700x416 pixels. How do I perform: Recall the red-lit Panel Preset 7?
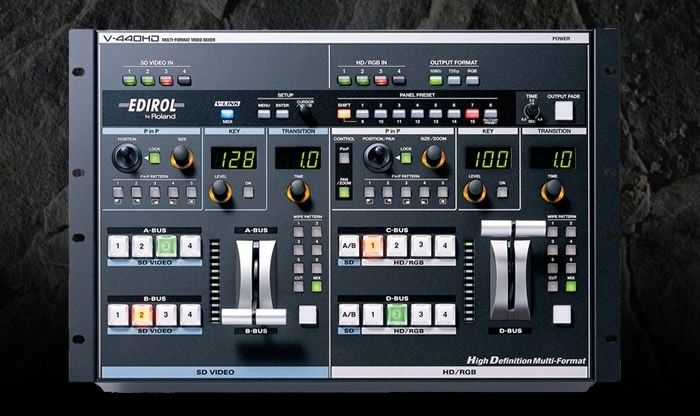(x=472, y=114)
